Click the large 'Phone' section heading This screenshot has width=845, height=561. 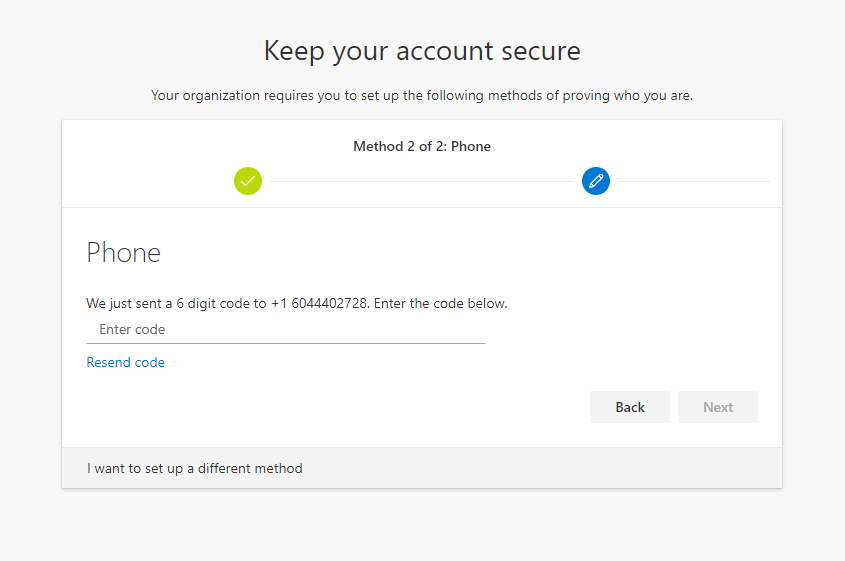tap(123, 253)
